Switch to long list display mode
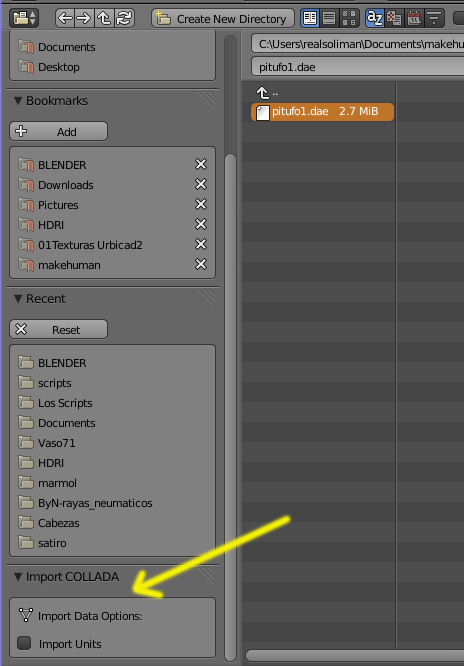The height and width of the screenshot is (666, 464). click(329, 18)
